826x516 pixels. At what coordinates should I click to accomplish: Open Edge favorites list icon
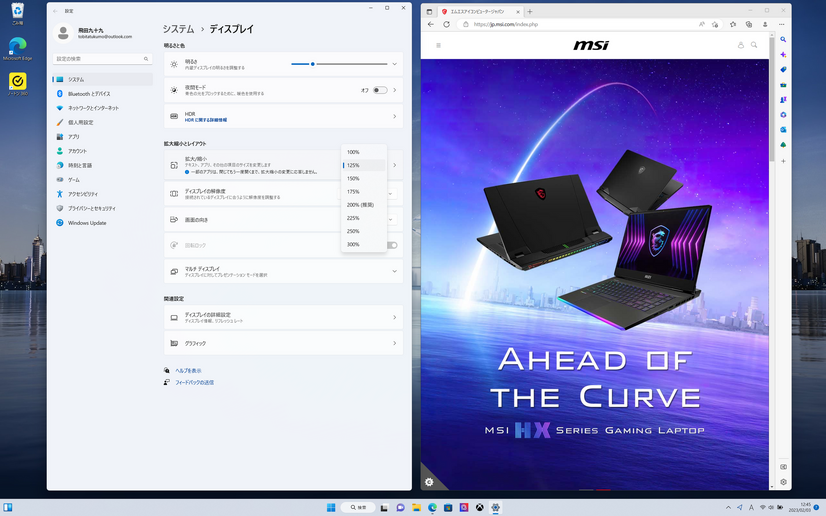coord(733,24)
